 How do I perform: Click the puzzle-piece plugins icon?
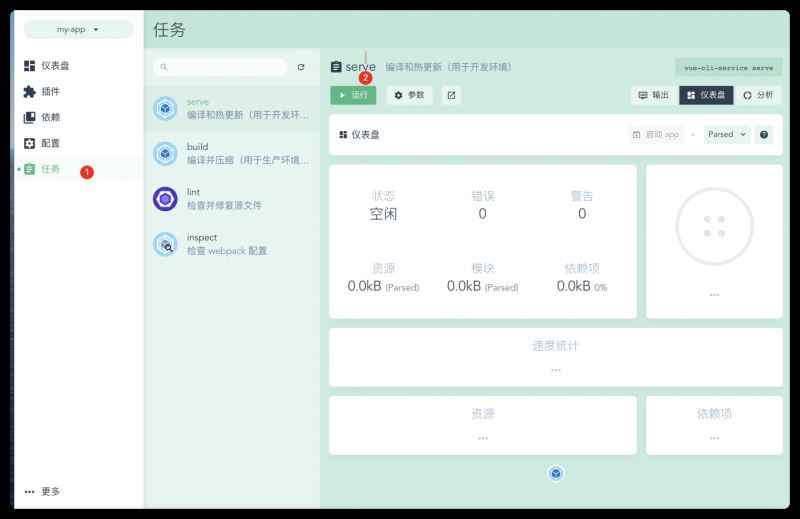30,91
